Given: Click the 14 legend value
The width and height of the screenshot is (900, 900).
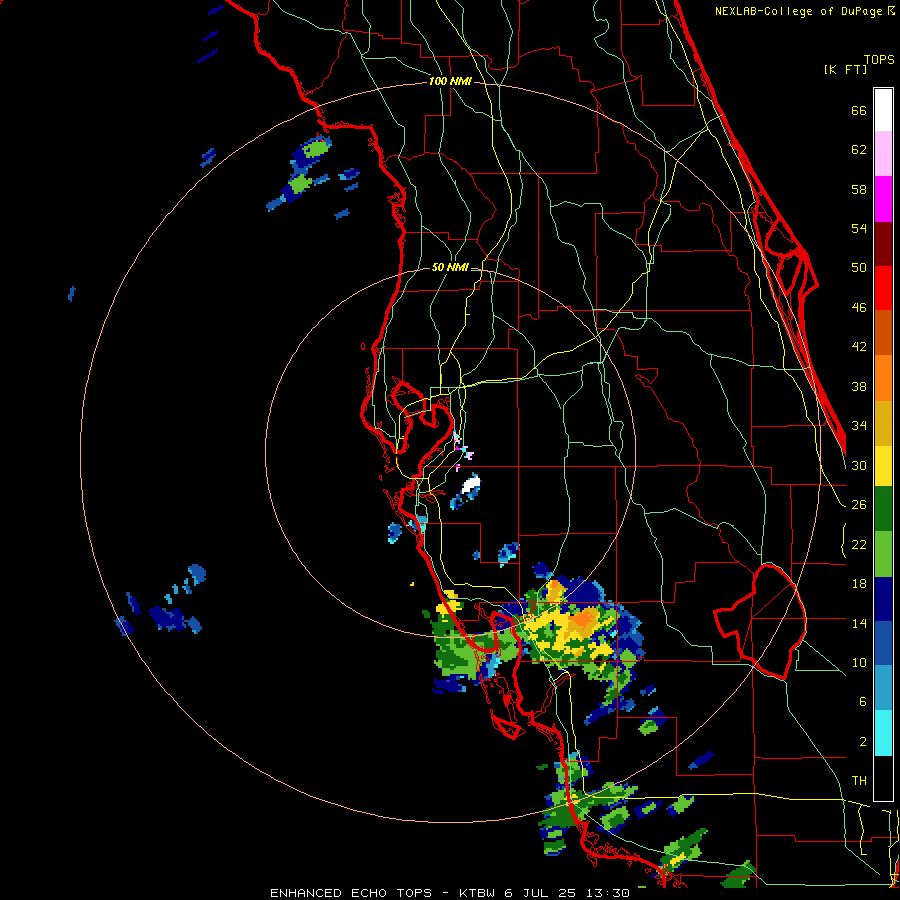Looking at the screenshot, I should (x=859, y=623).
